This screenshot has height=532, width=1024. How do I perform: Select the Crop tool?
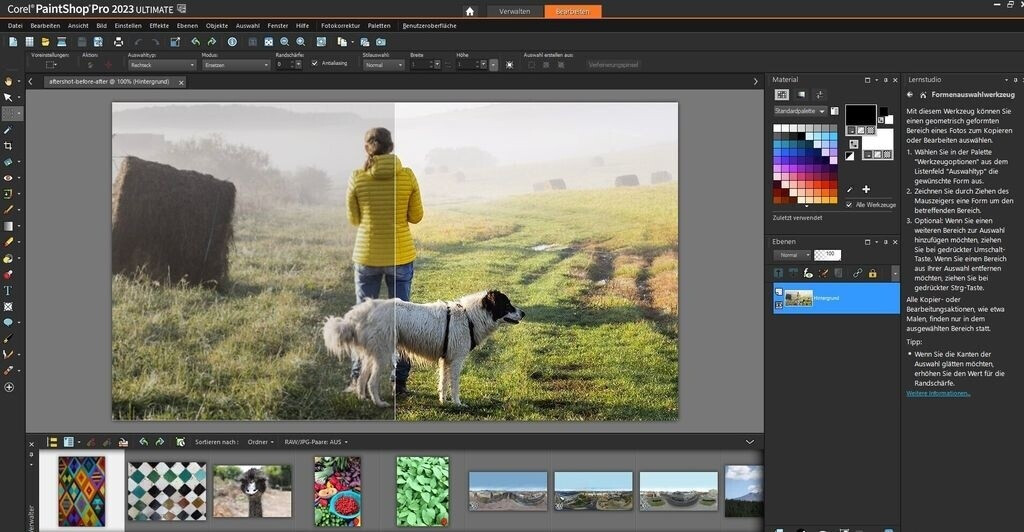(8, 145)
